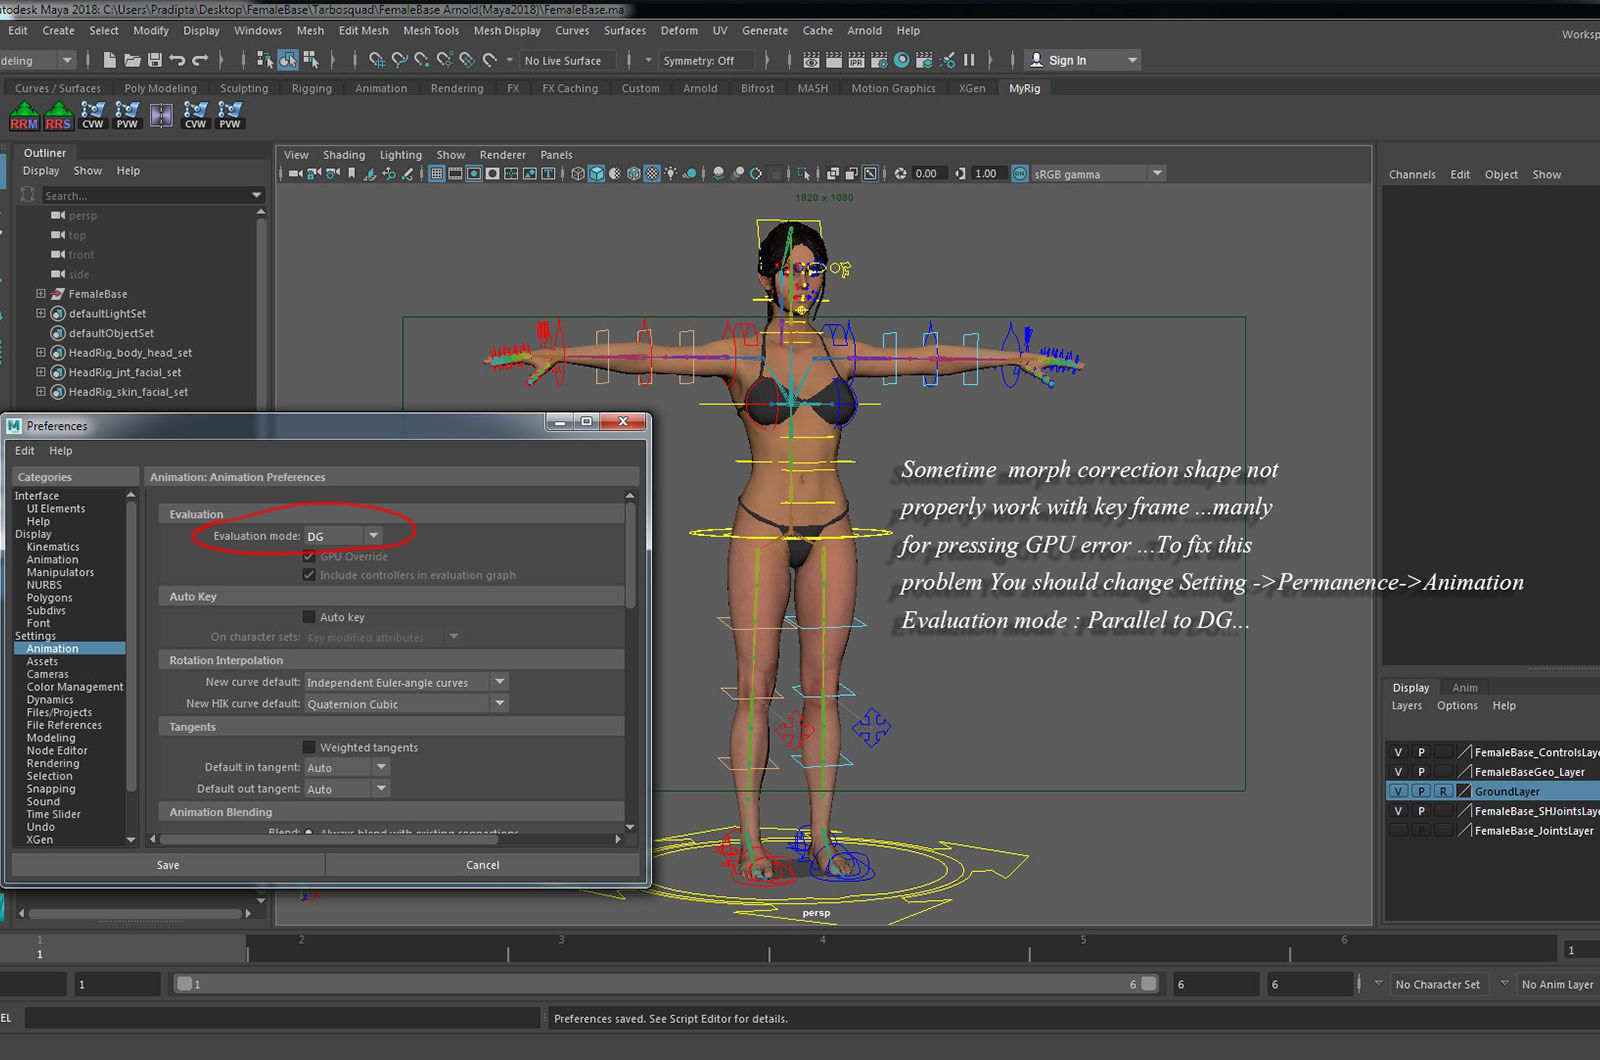The image size is (1600, 1060).
Task: Enable Smooth Shade All cube icon
Action: 597,173
